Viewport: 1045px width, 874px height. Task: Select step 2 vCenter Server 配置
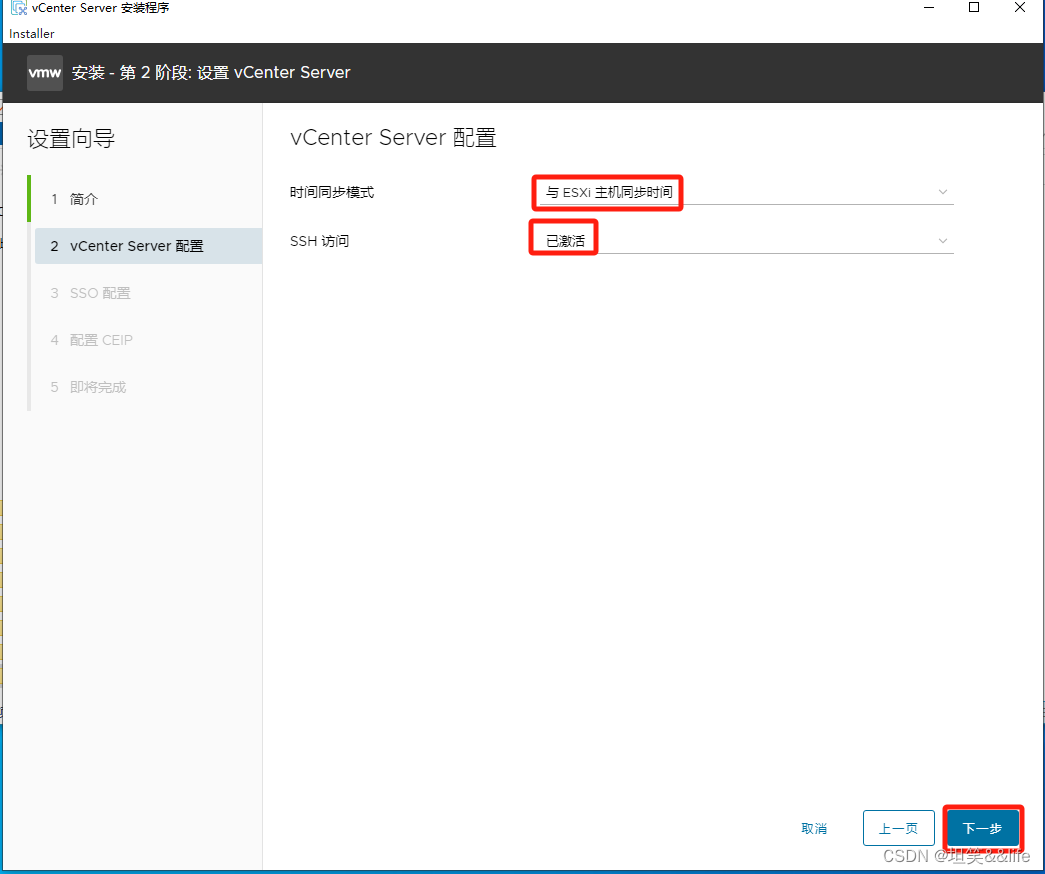148,246
